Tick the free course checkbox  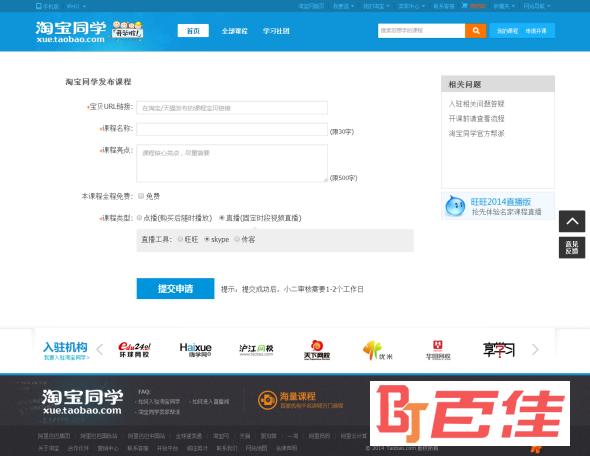(x=141, y=196)
